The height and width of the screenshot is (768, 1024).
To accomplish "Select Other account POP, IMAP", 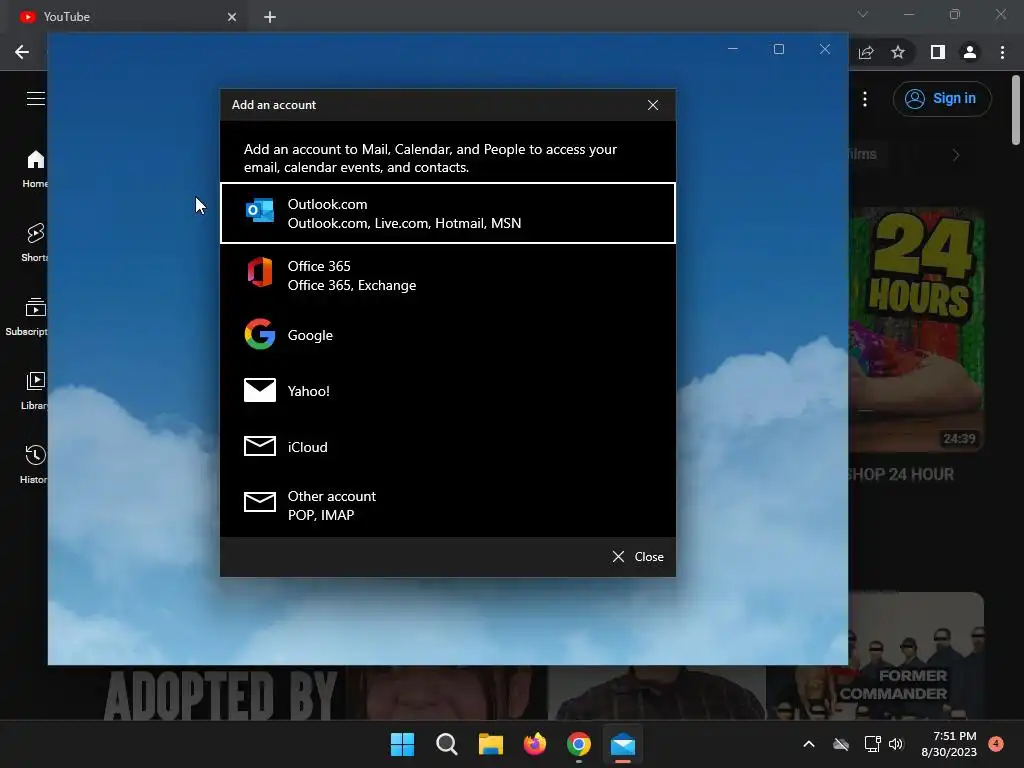I will [448, 505].
